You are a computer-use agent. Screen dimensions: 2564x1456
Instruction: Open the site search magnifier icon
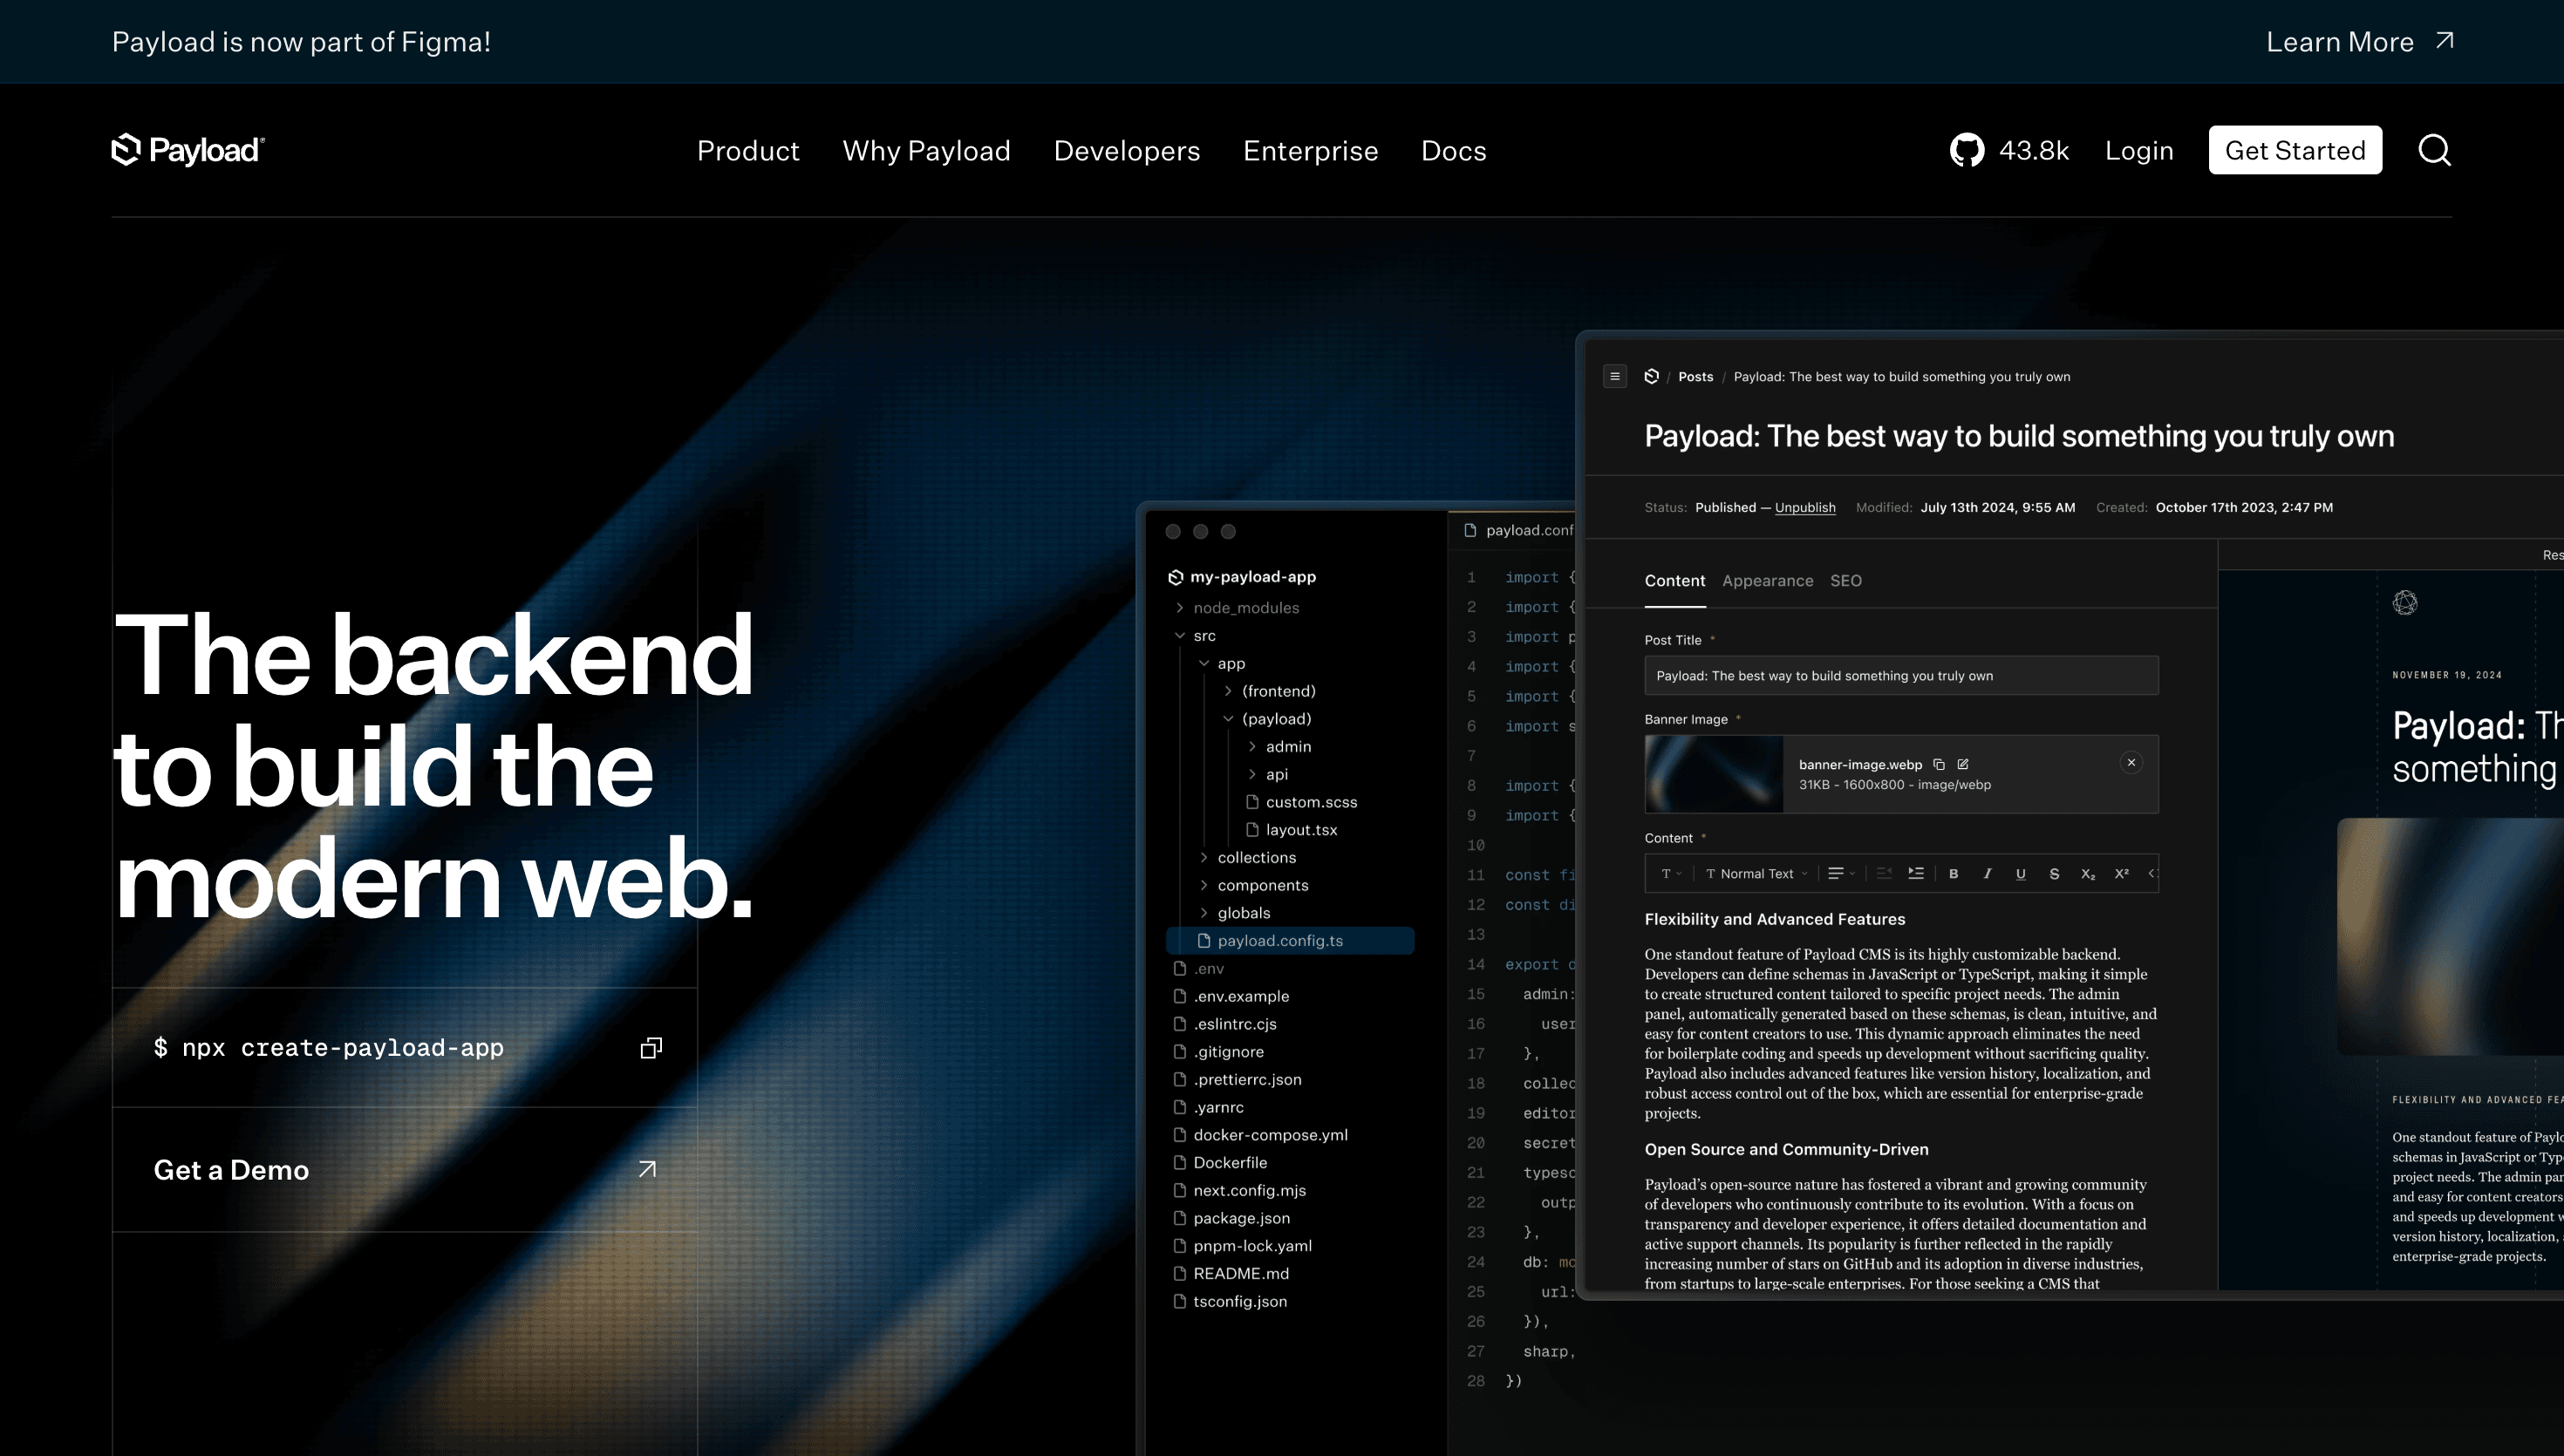pos(2434,150)
